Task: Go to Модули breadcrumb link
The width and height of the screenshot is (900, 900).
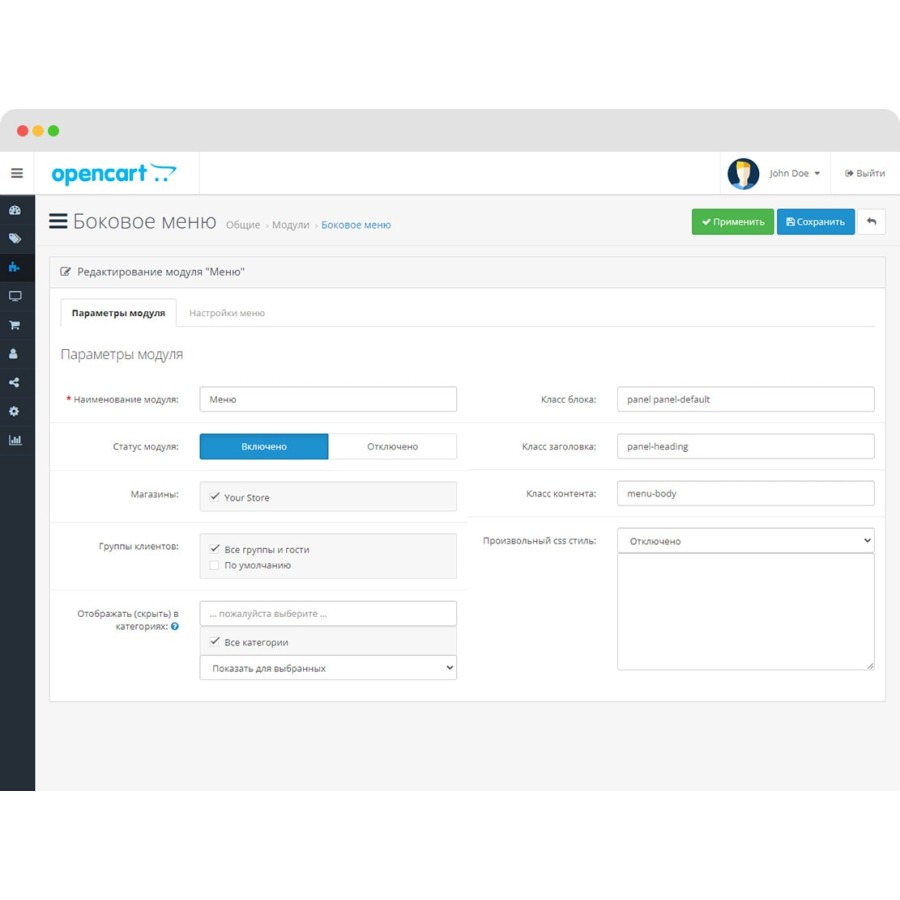Action: pyautogui.click(x=290, y=225)
